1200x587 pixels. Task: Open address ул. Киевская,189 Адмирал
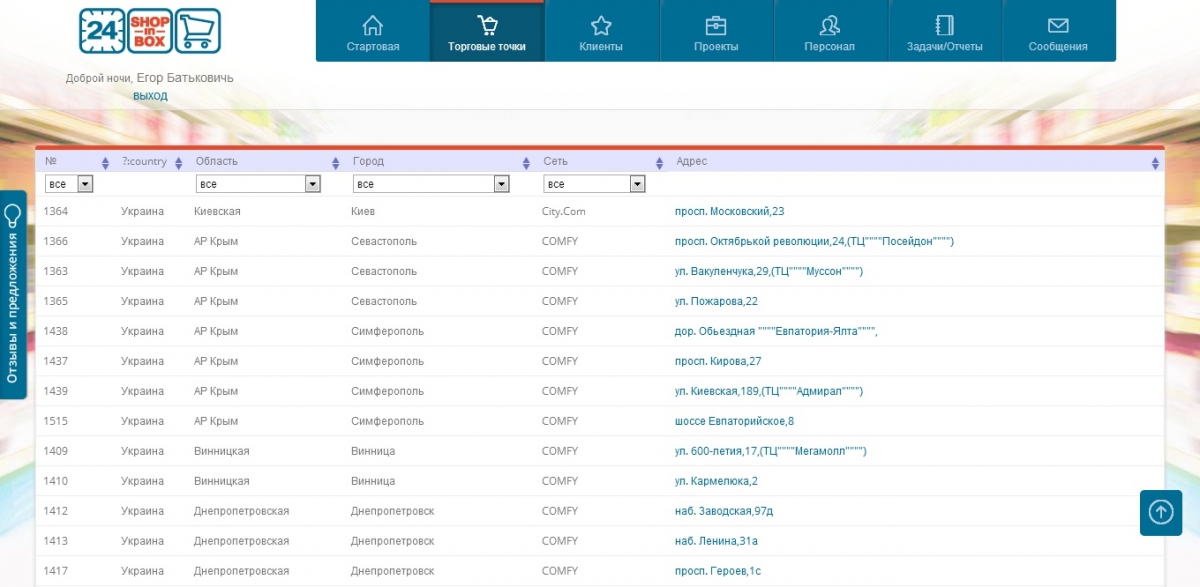point(769,392)
